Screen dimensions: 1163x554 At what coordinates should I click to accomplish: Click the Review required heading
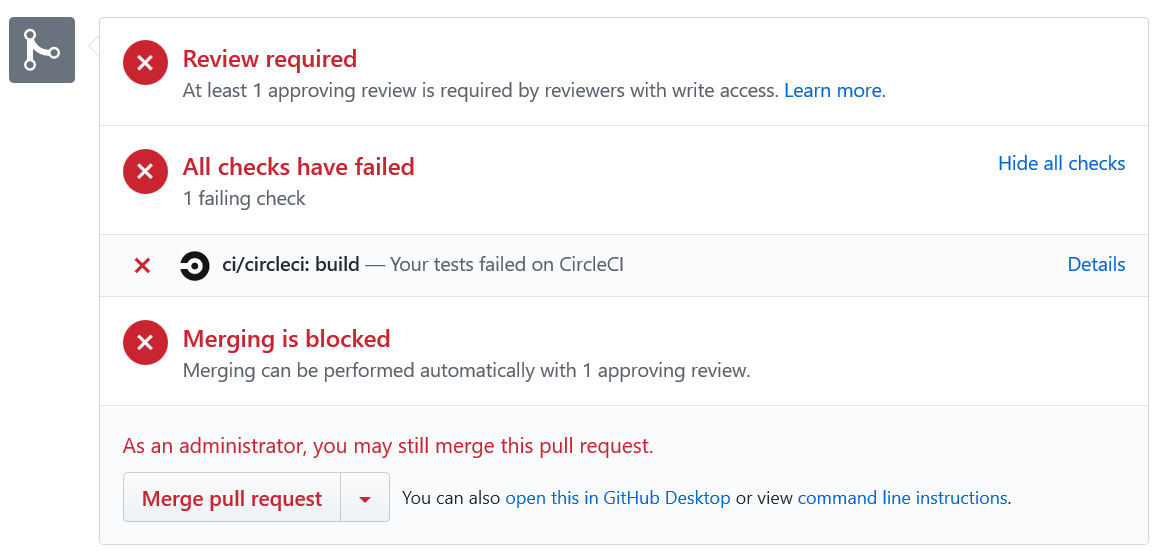(x=270, y=59)
